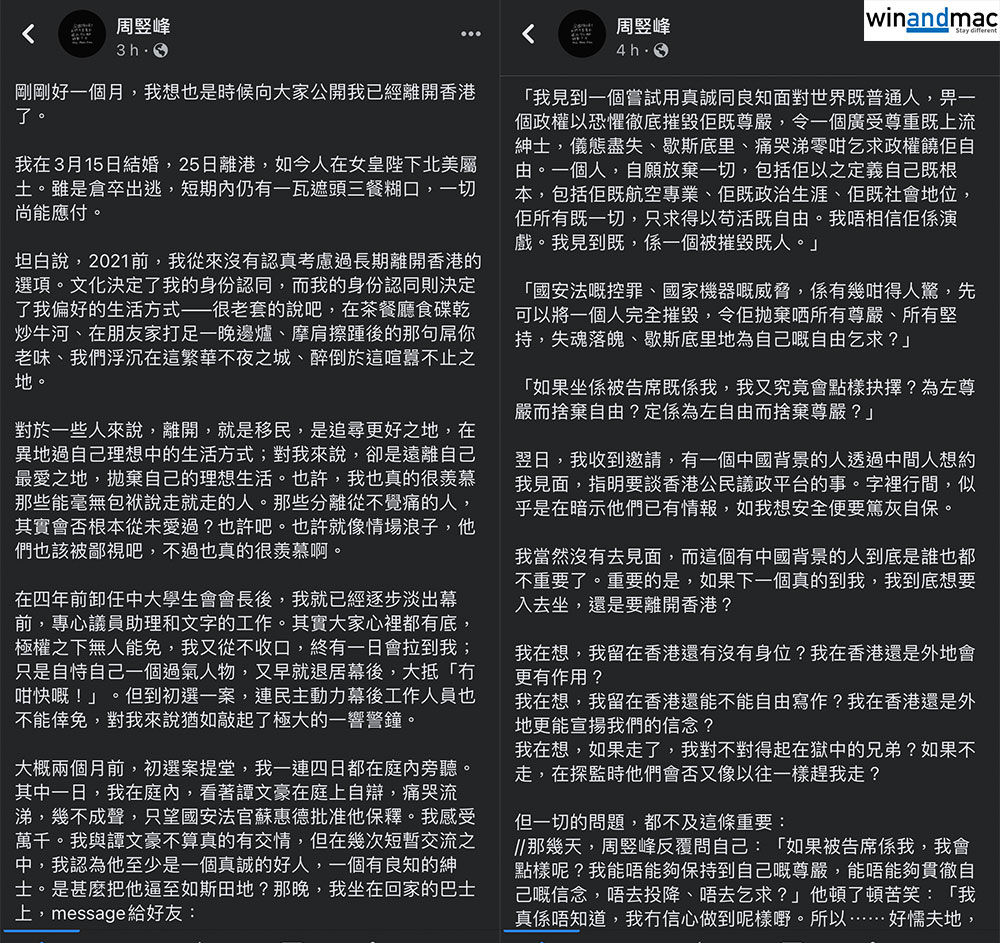This screenshot has height=943, width=1000.
Task: Click the paragraph starting 剛剛好一個月
Action: [247, 104]
